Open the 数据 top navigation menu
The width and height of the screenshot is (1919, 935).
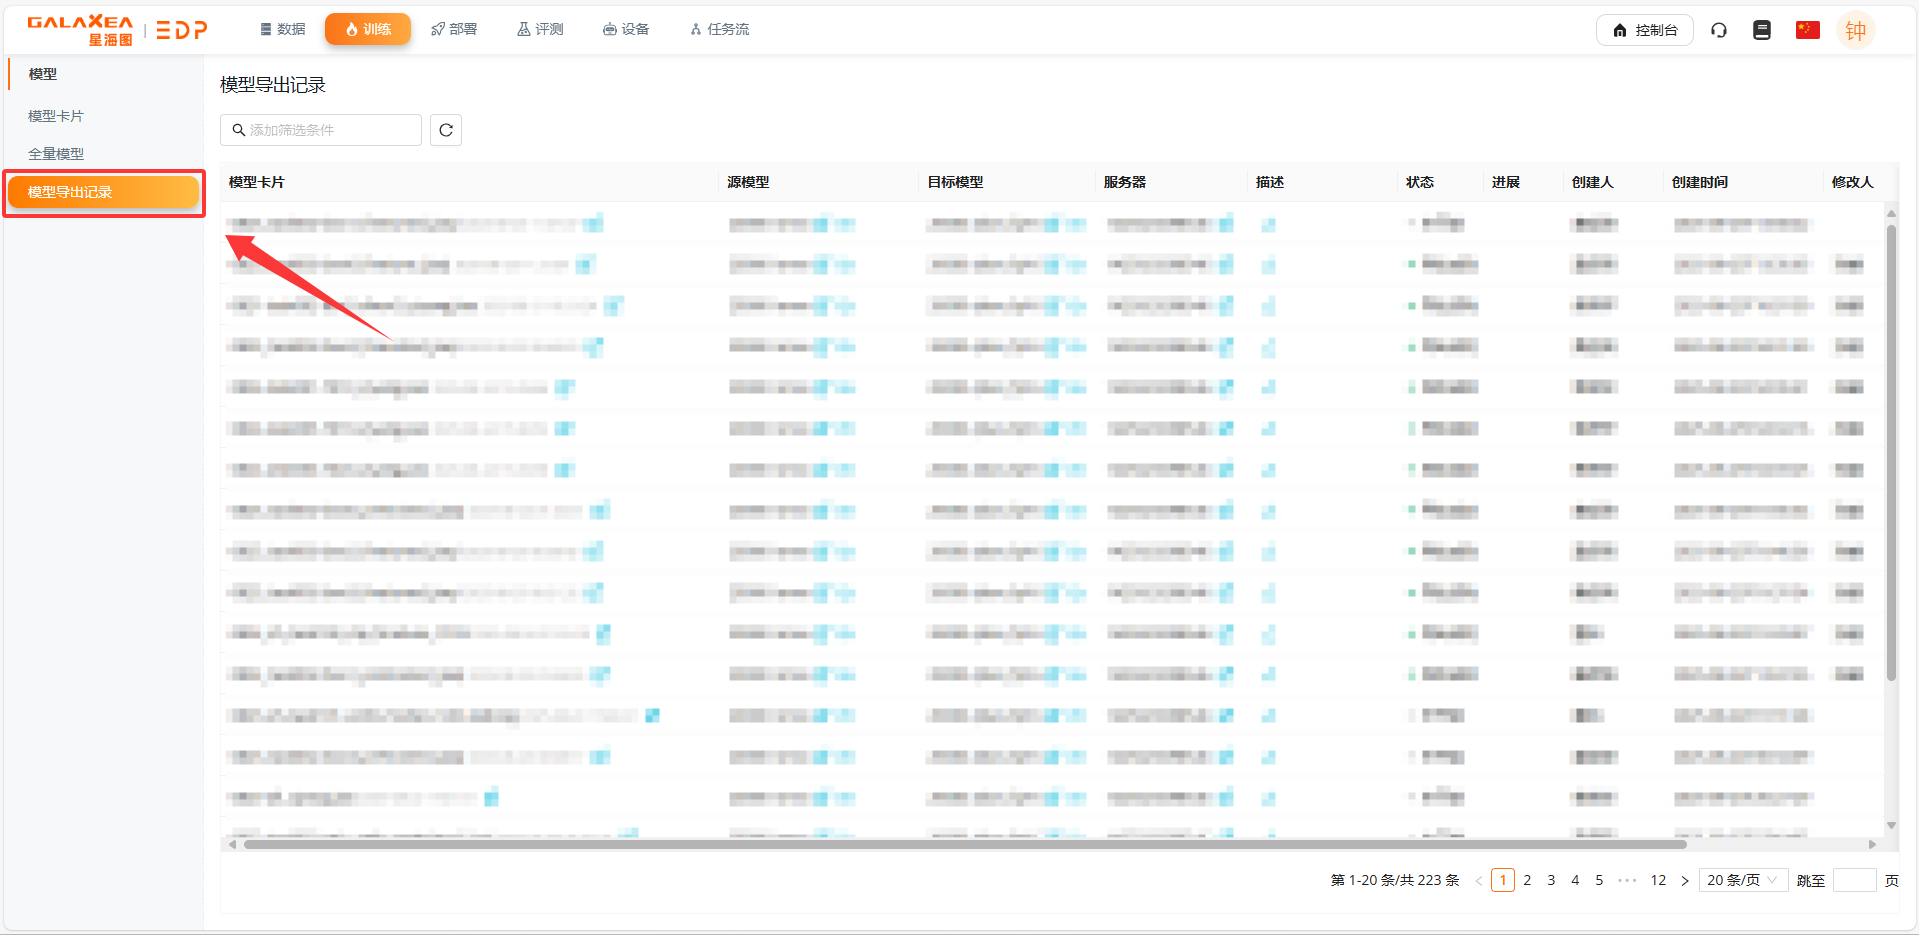point(282,29)
